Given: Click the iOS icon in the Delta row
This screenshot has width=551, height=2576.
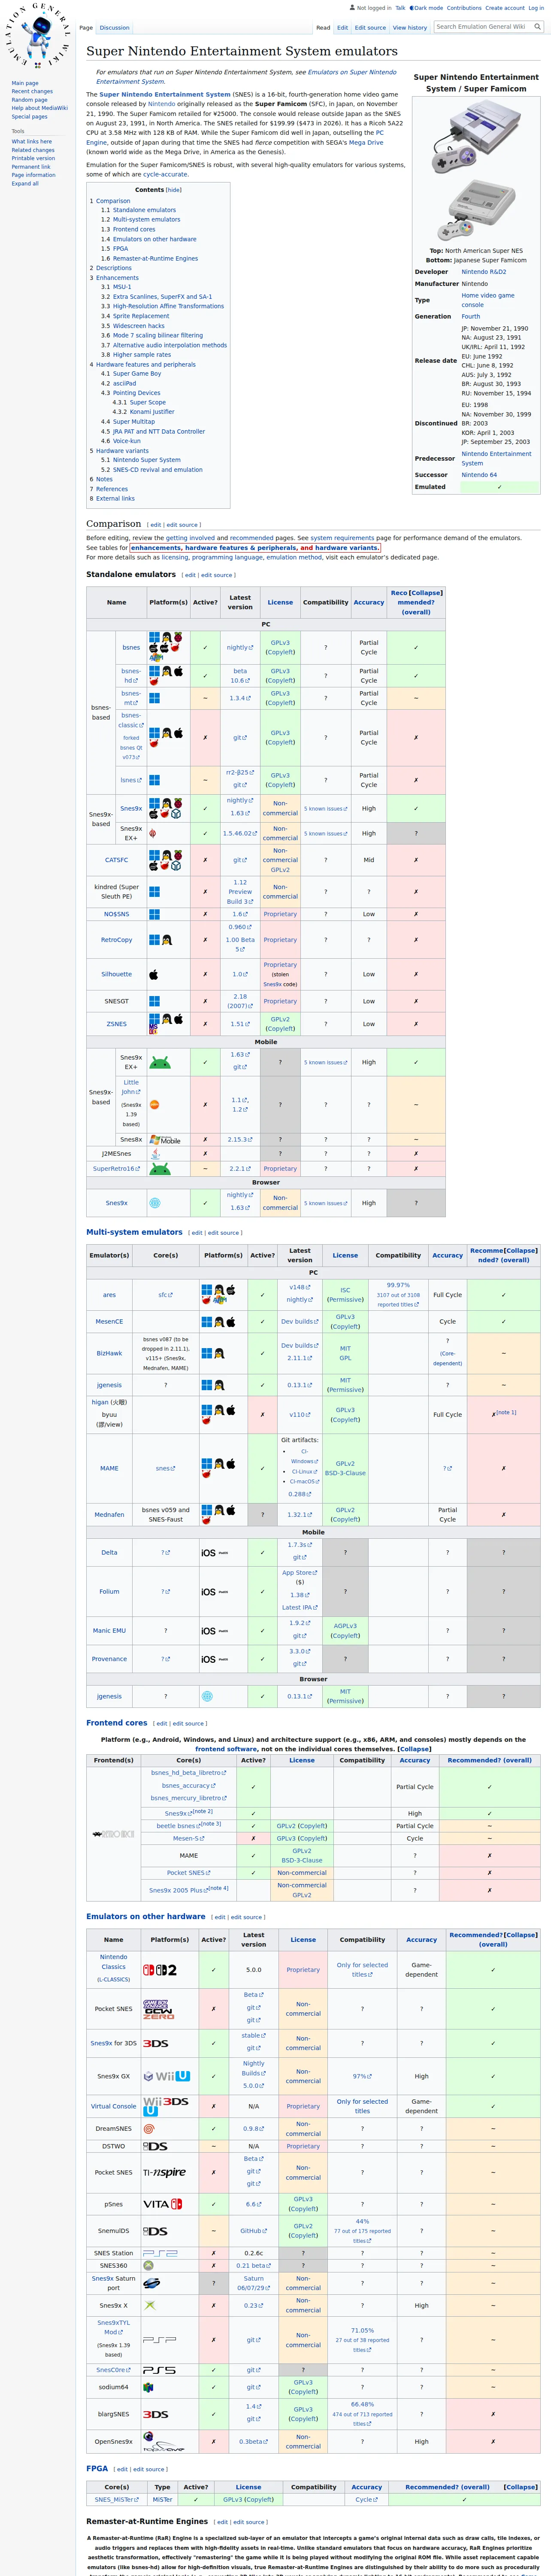Looking at the screenshot, I should [208, 1553].
